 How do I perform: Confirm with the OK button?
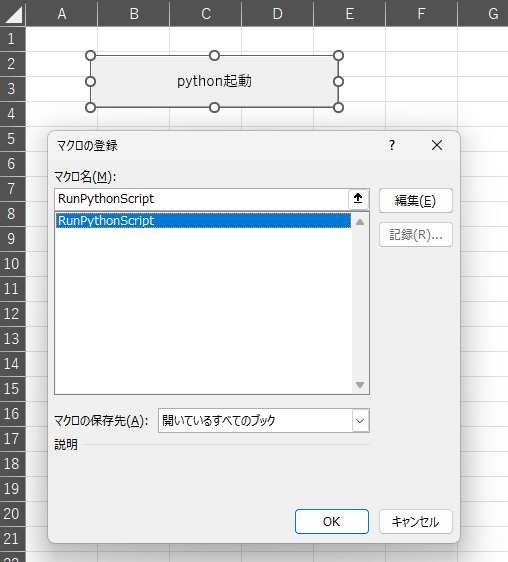click(x=332, y=521)
